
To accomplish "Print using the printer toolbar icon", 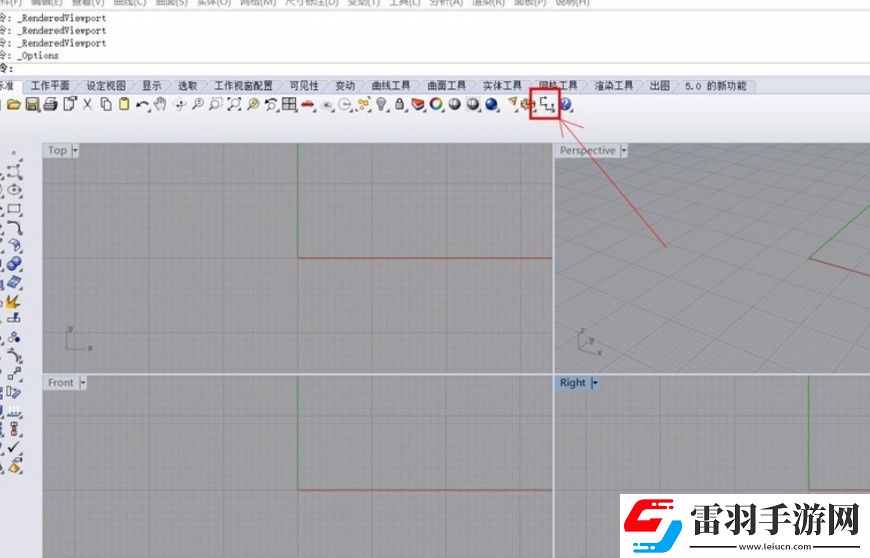I will 50,104.
